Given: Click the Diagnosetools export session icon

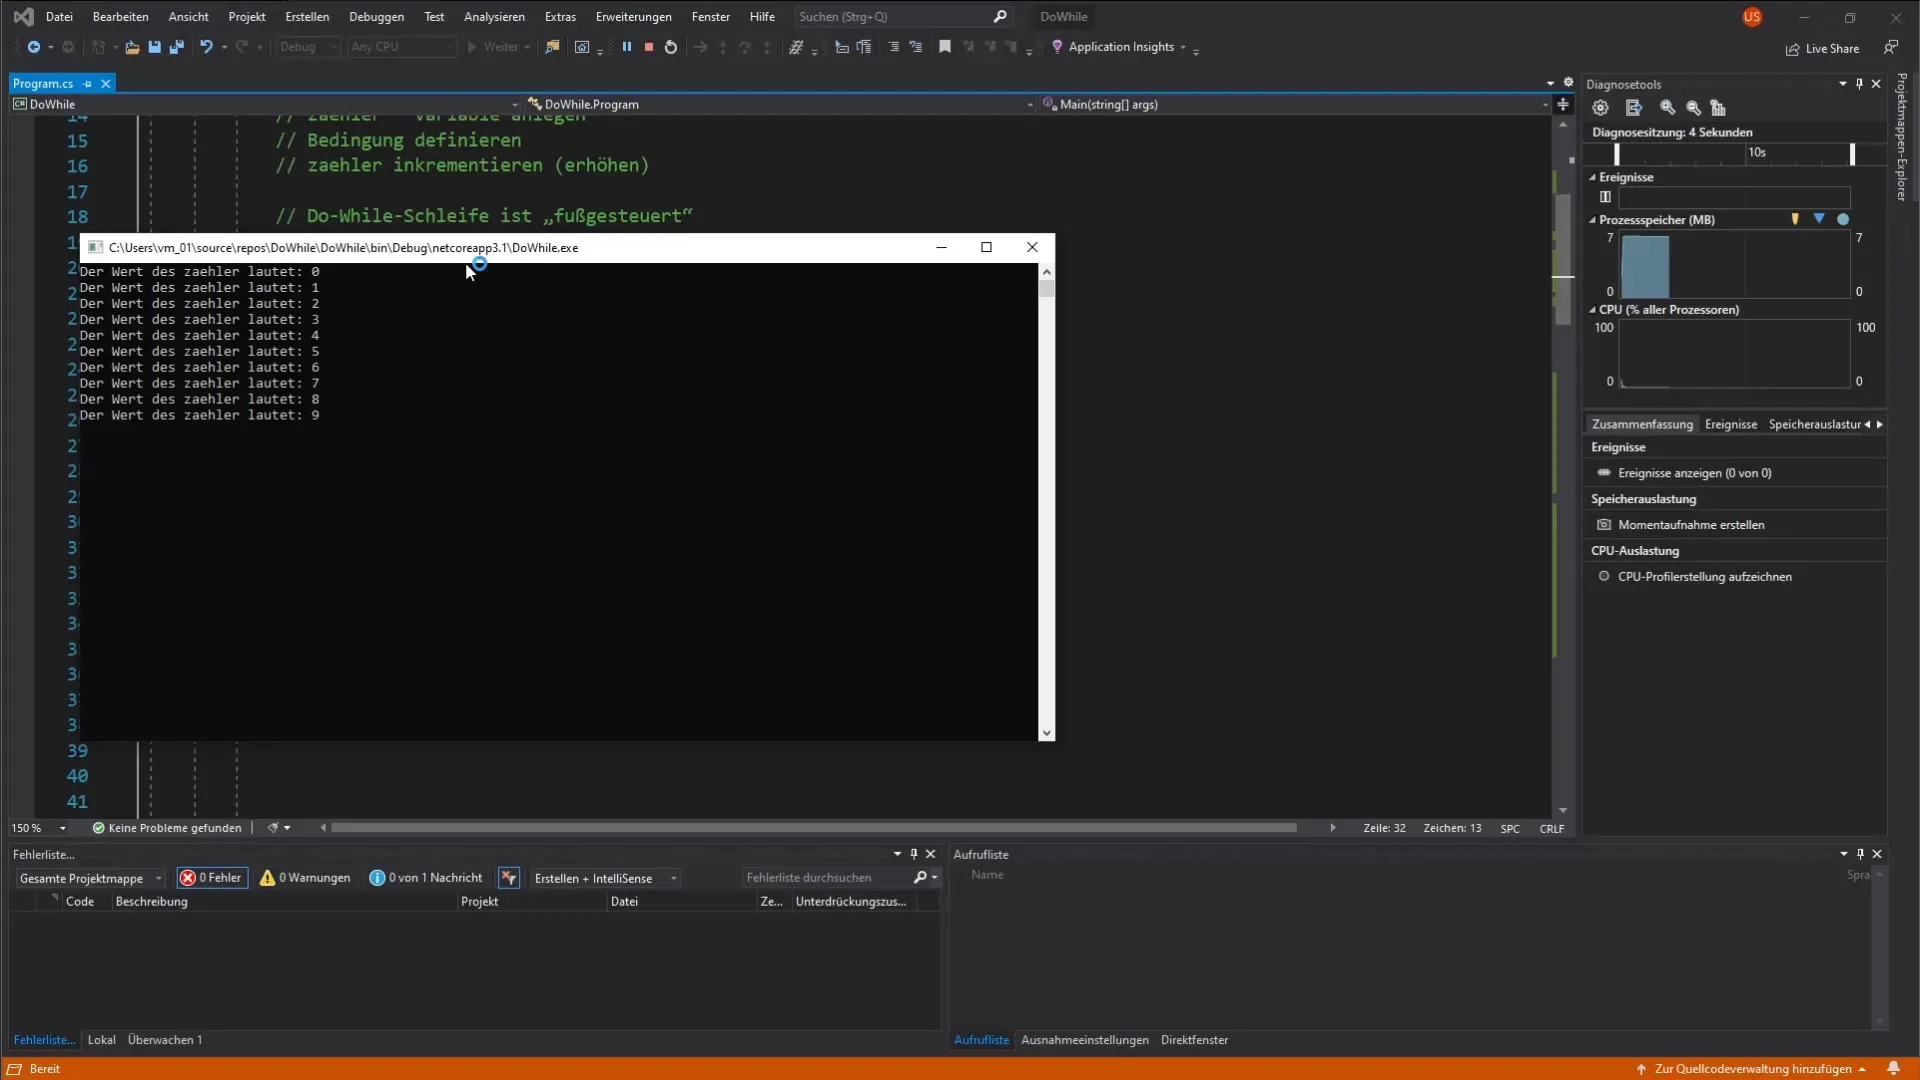Looking at the screenshot, I should (1634, 108).
